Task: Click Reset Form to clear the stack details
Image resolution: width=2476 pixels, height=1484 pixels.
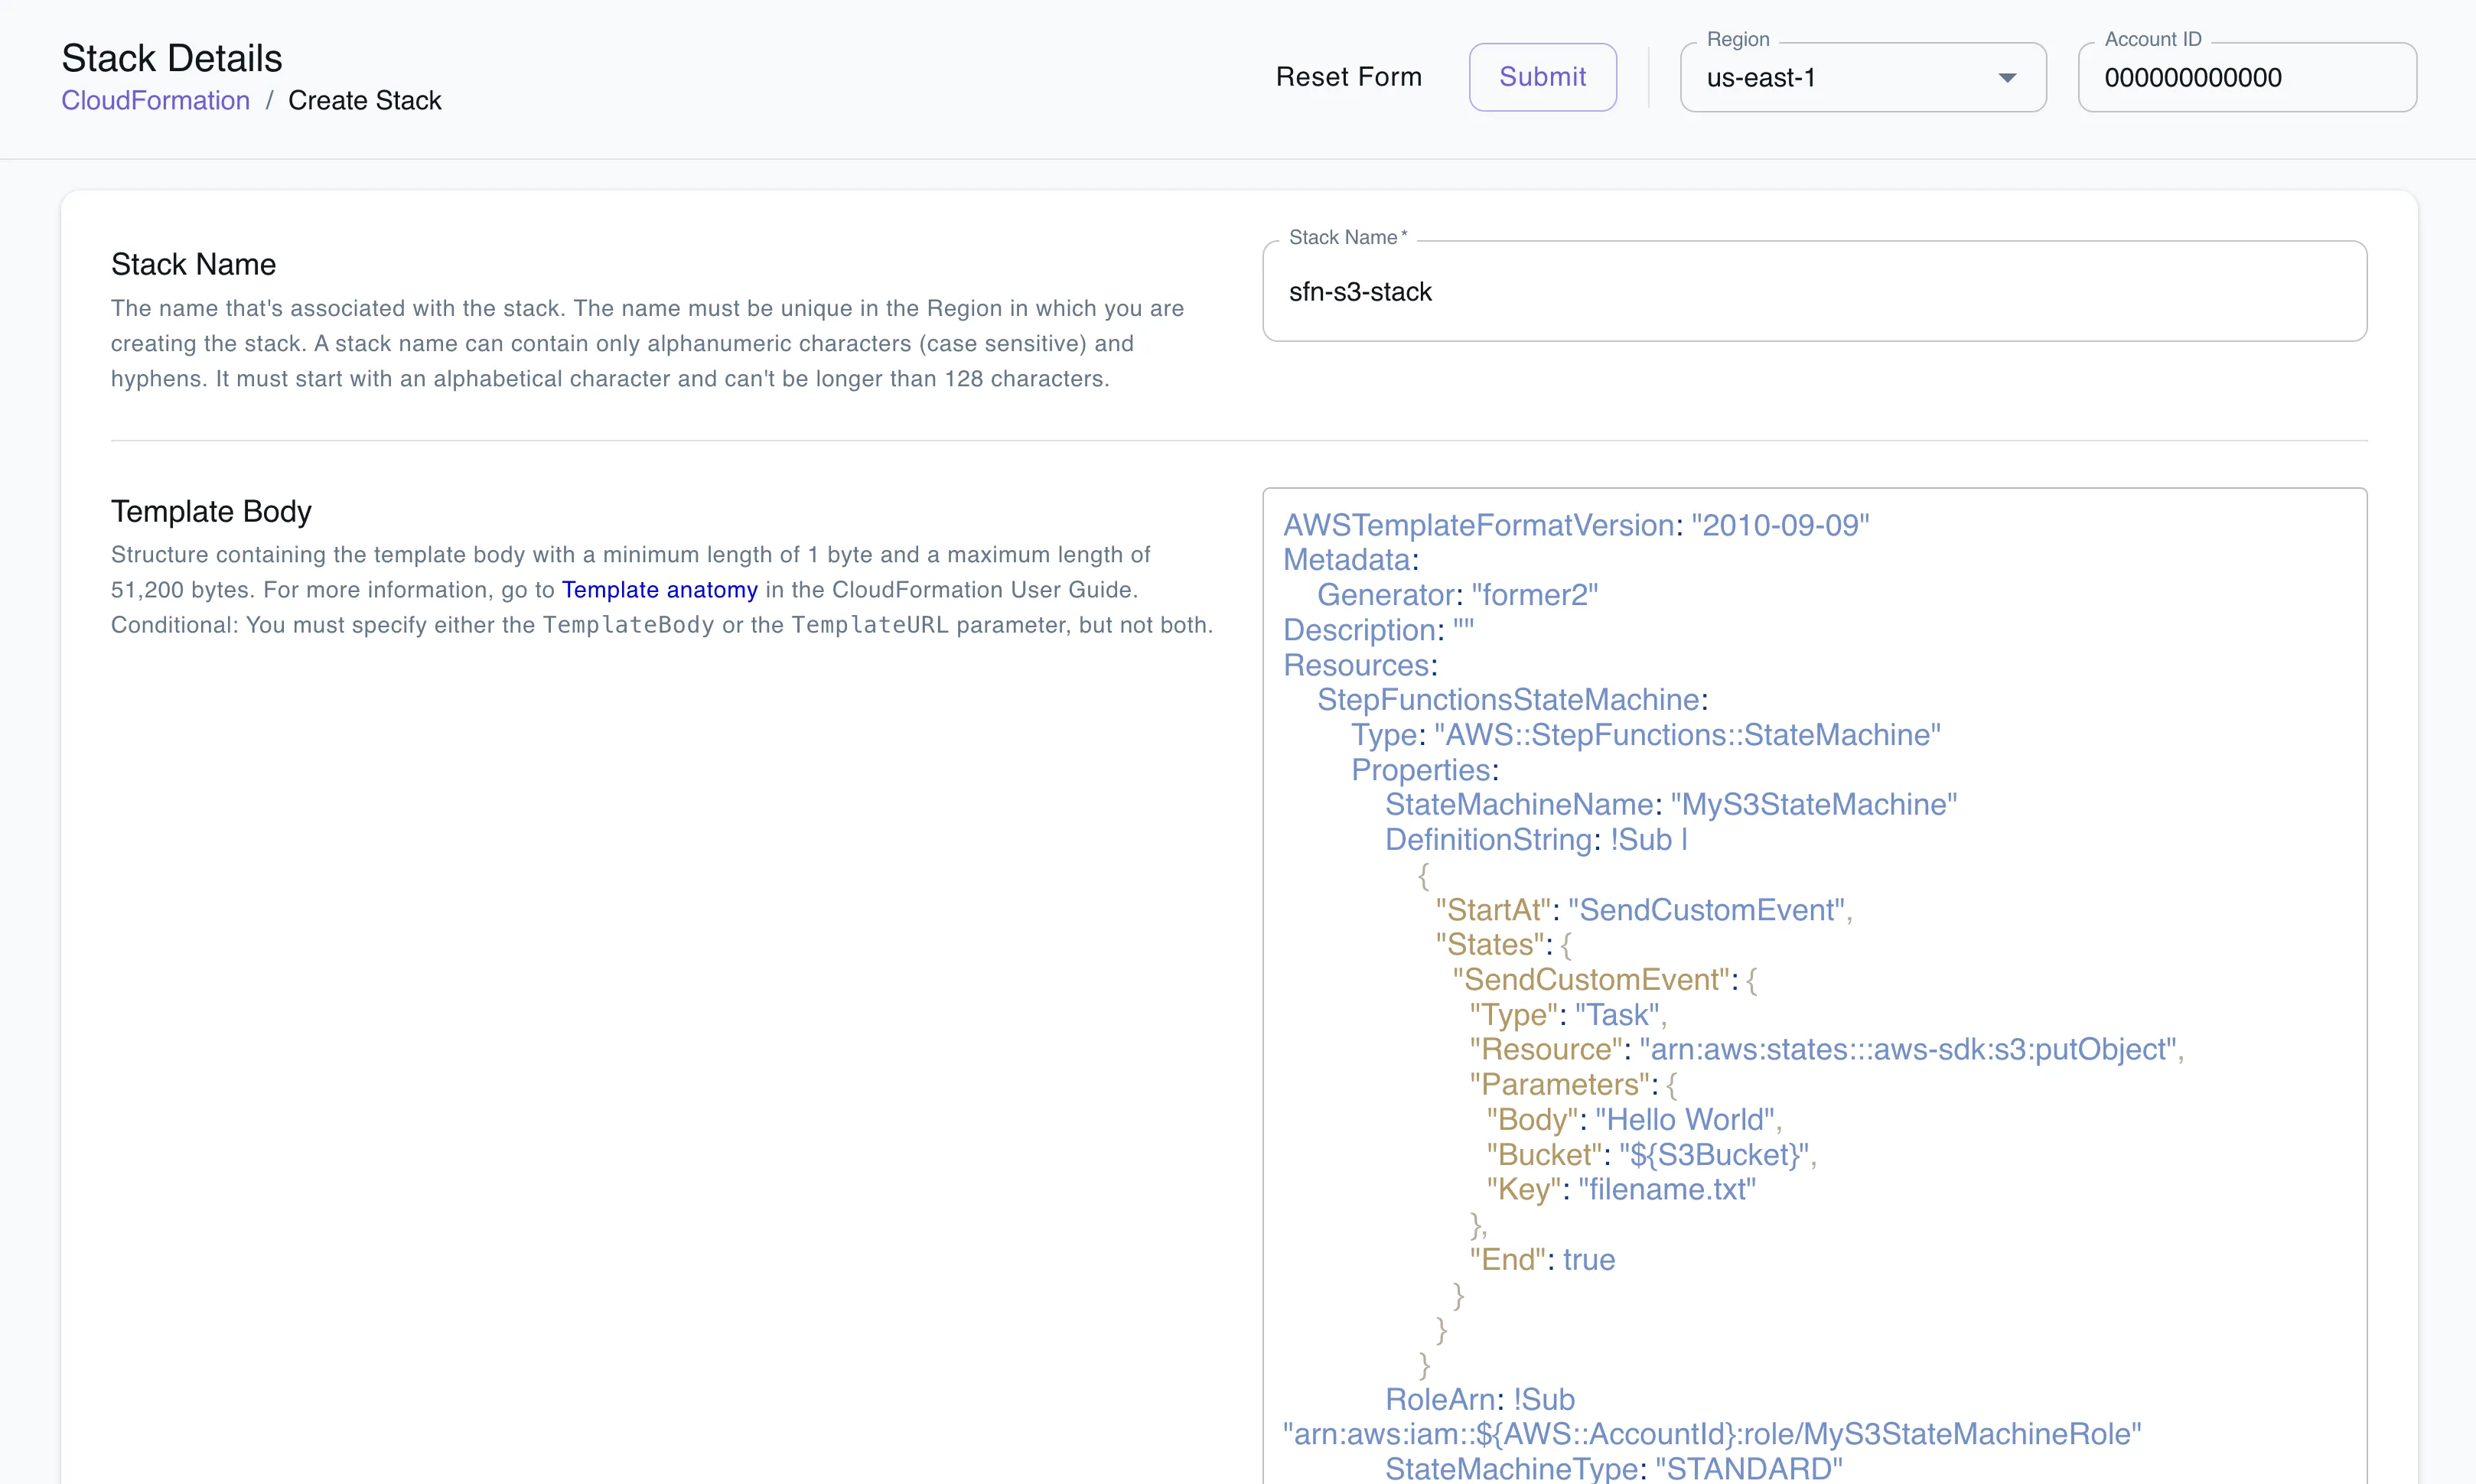Action: (1349, 76)
